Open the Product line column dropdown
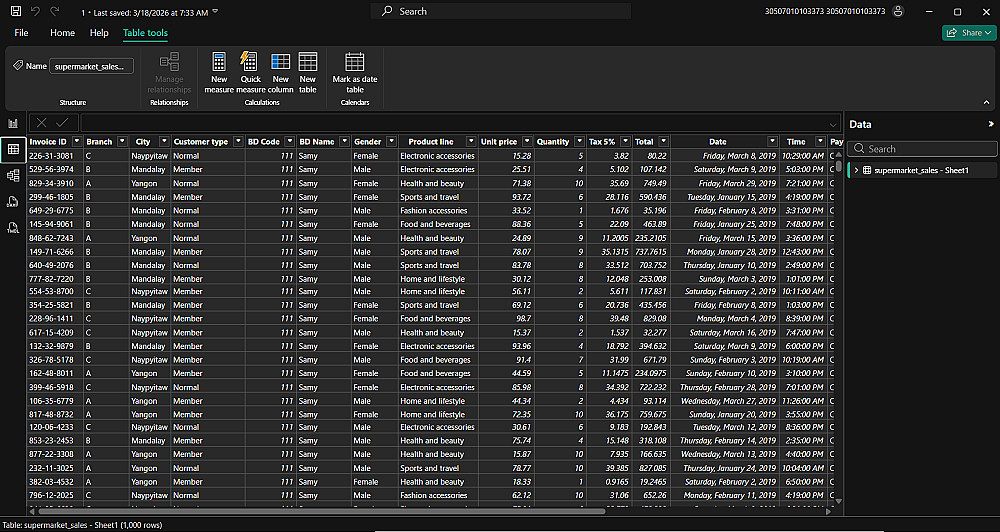Screen dimensions: 1000x532 471,142
